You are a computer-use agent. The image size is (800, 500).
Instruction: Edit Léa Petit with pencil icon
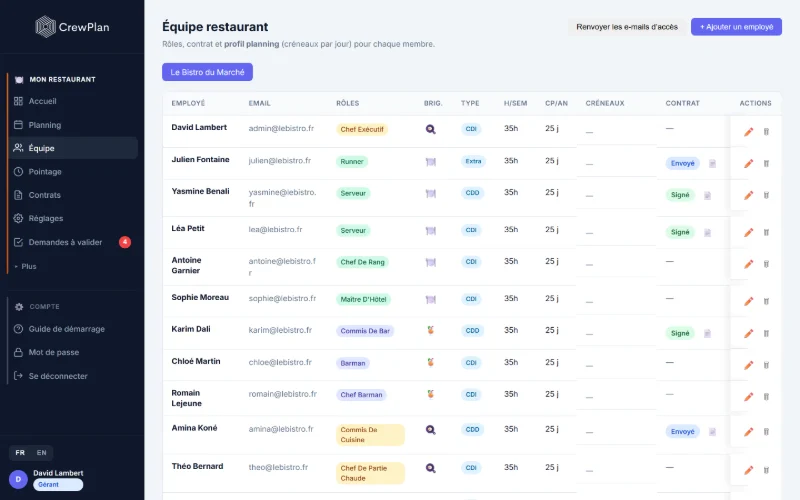748,233
